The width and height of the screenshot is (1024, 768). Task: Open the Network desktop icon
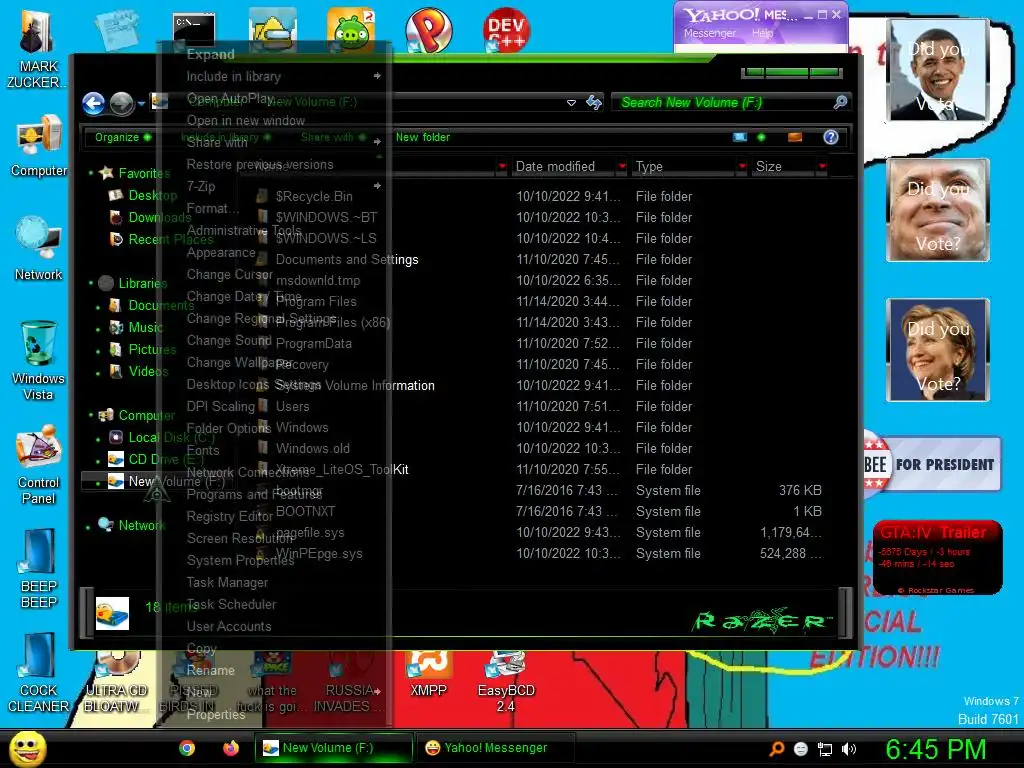39,249
